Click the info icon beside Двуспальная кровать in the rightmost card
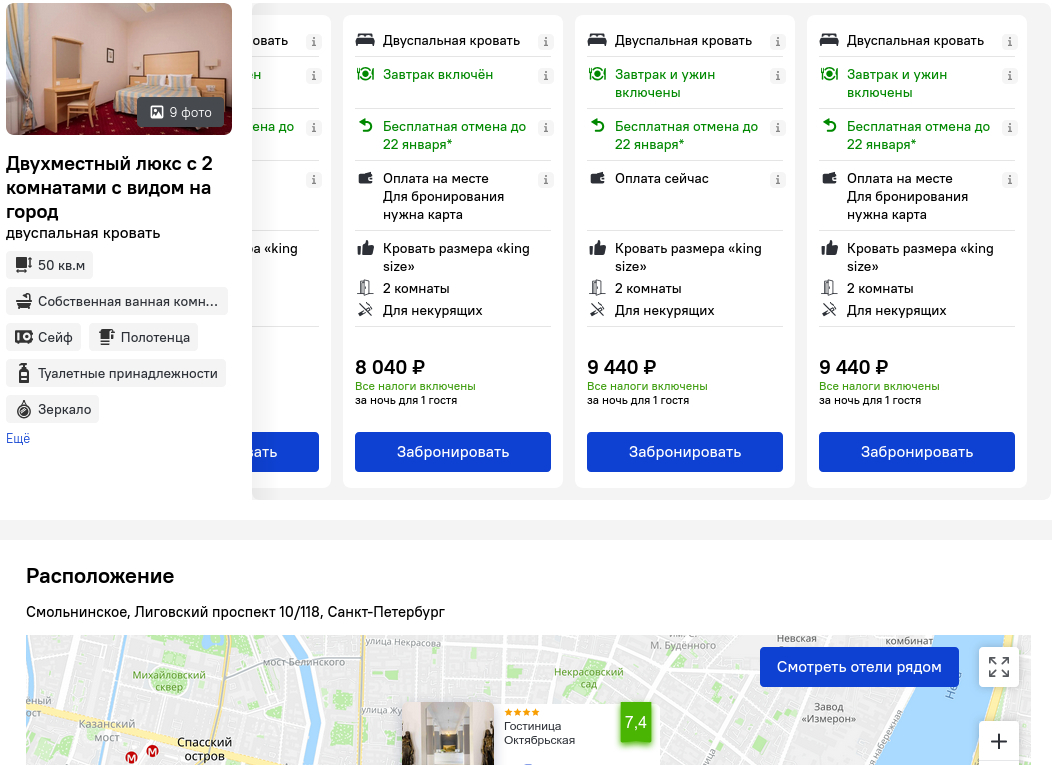This screenshot has height=765, width=1052. click(x=1010, y=42)
